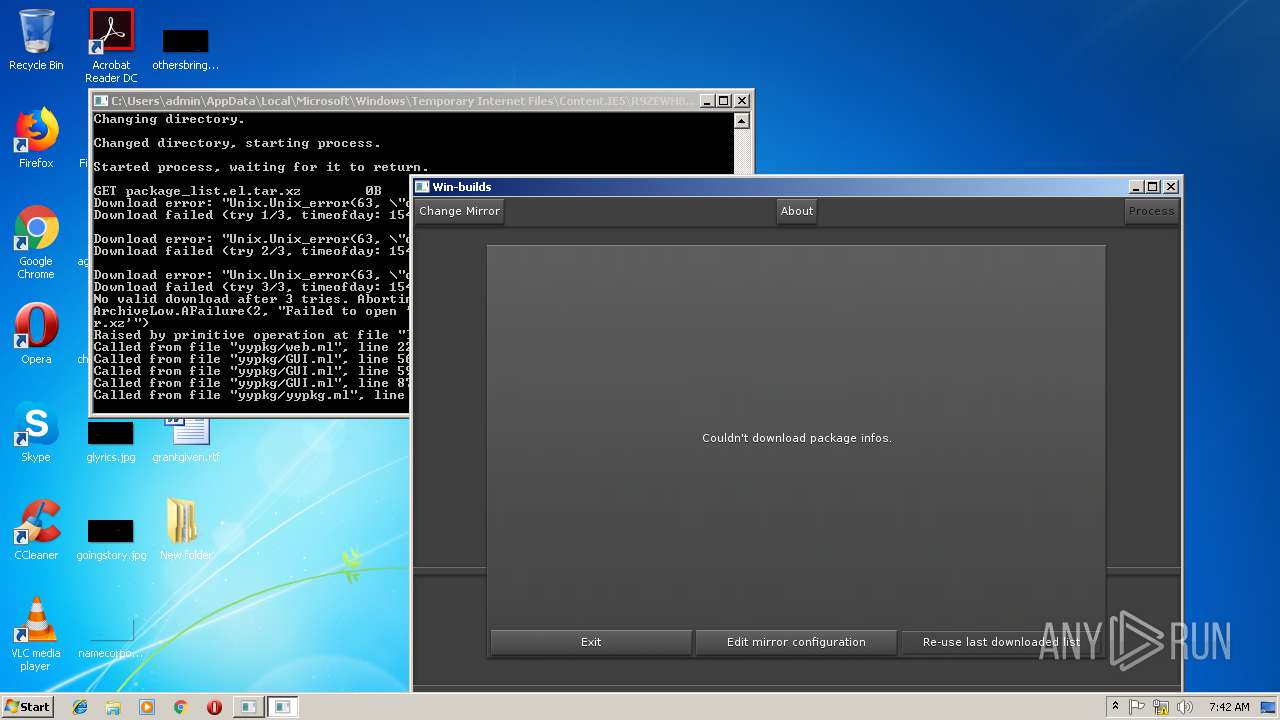Click the Change Mirror button
Image resolution: width=1280 pixels, height=720 pixels.
[x=460, y=211]
